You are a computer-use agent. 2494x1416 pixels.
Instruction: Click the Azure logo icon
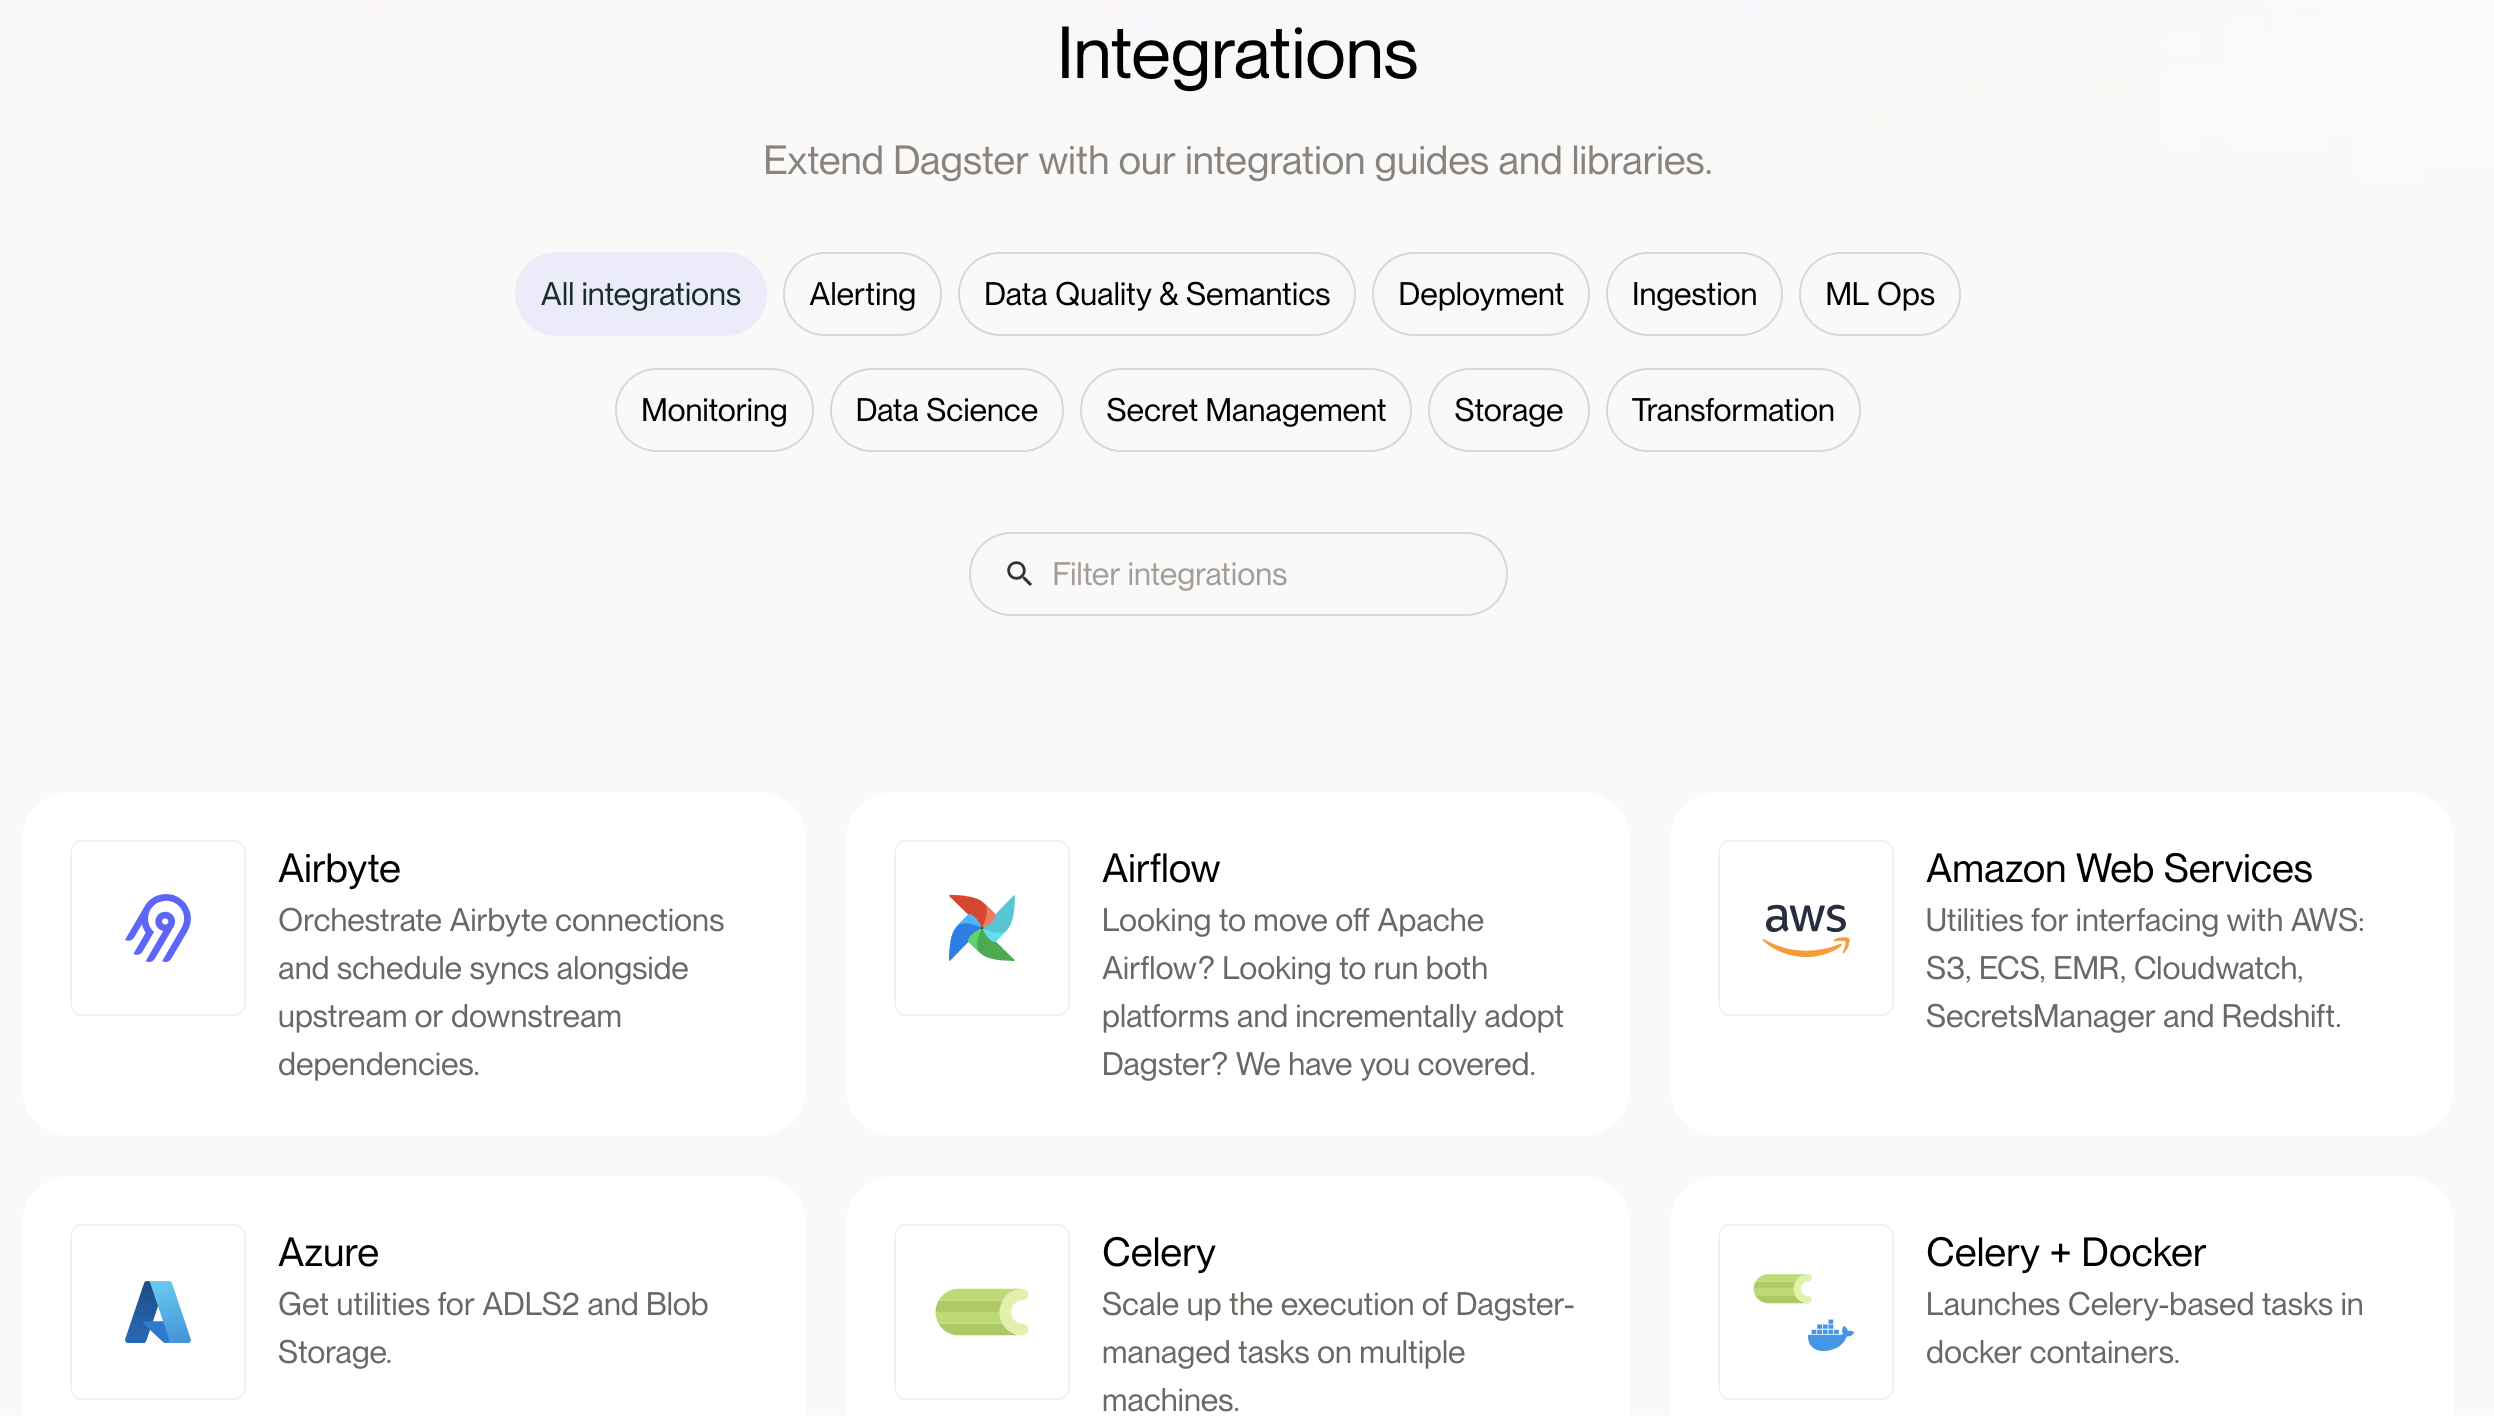coord(158,1312)
